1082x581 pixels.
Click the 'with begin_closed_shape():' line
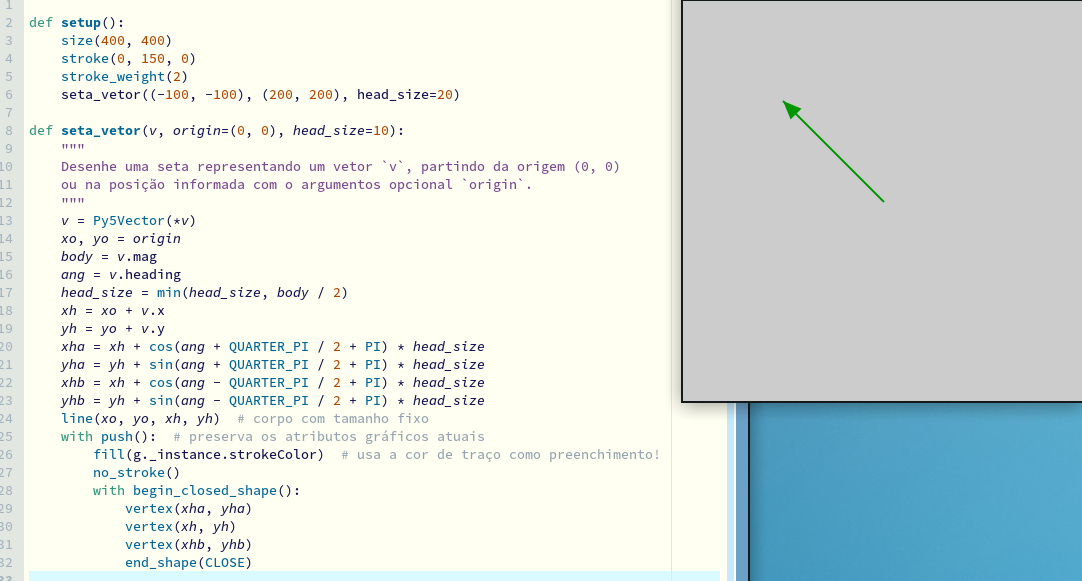pyautogui.click(x=197, y=490)
